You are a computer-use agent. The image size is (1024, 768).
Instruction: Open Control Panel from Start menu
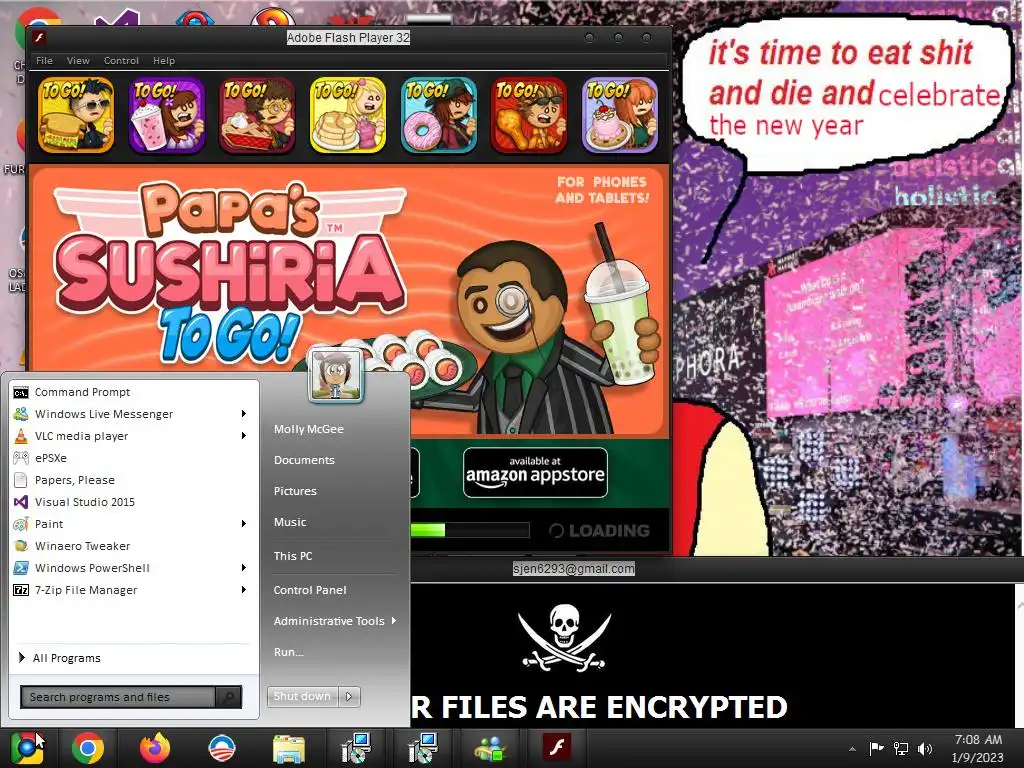[x=310, y=590]
